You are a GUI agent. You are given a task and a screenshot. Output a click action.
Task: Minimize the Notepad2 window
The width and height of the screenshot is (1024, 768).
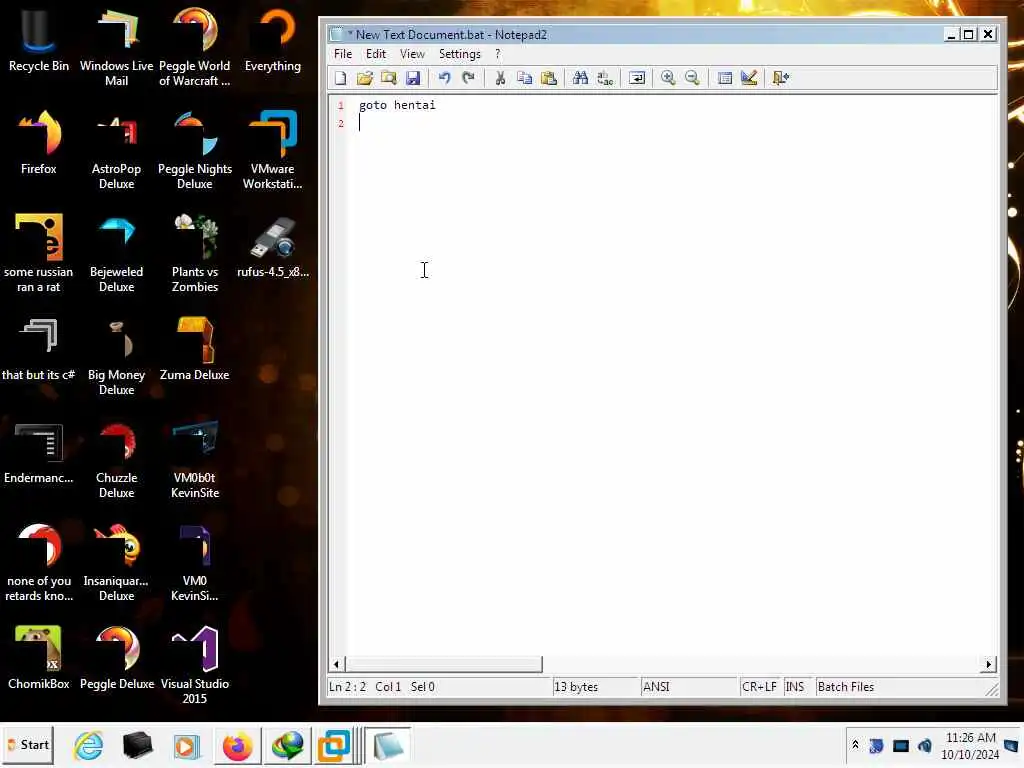pyautogui.click(x=952, y=34)
